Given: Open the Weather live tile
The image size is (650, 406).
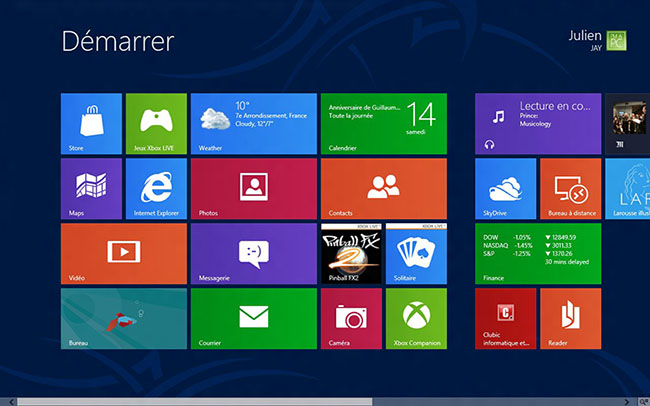Looking at the screenshot, I should [254, 124].
